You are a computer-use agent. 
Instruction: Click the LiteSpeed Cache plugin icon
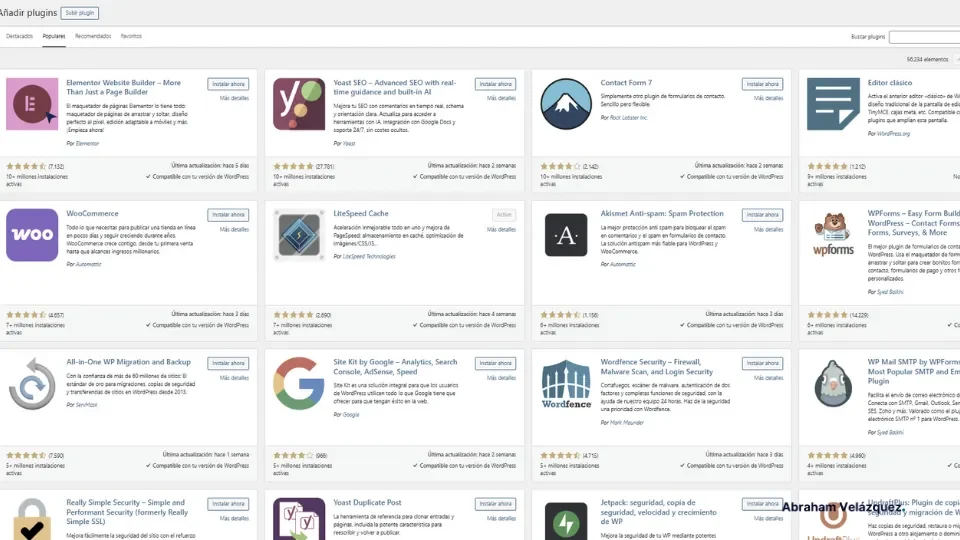point(299,235)
